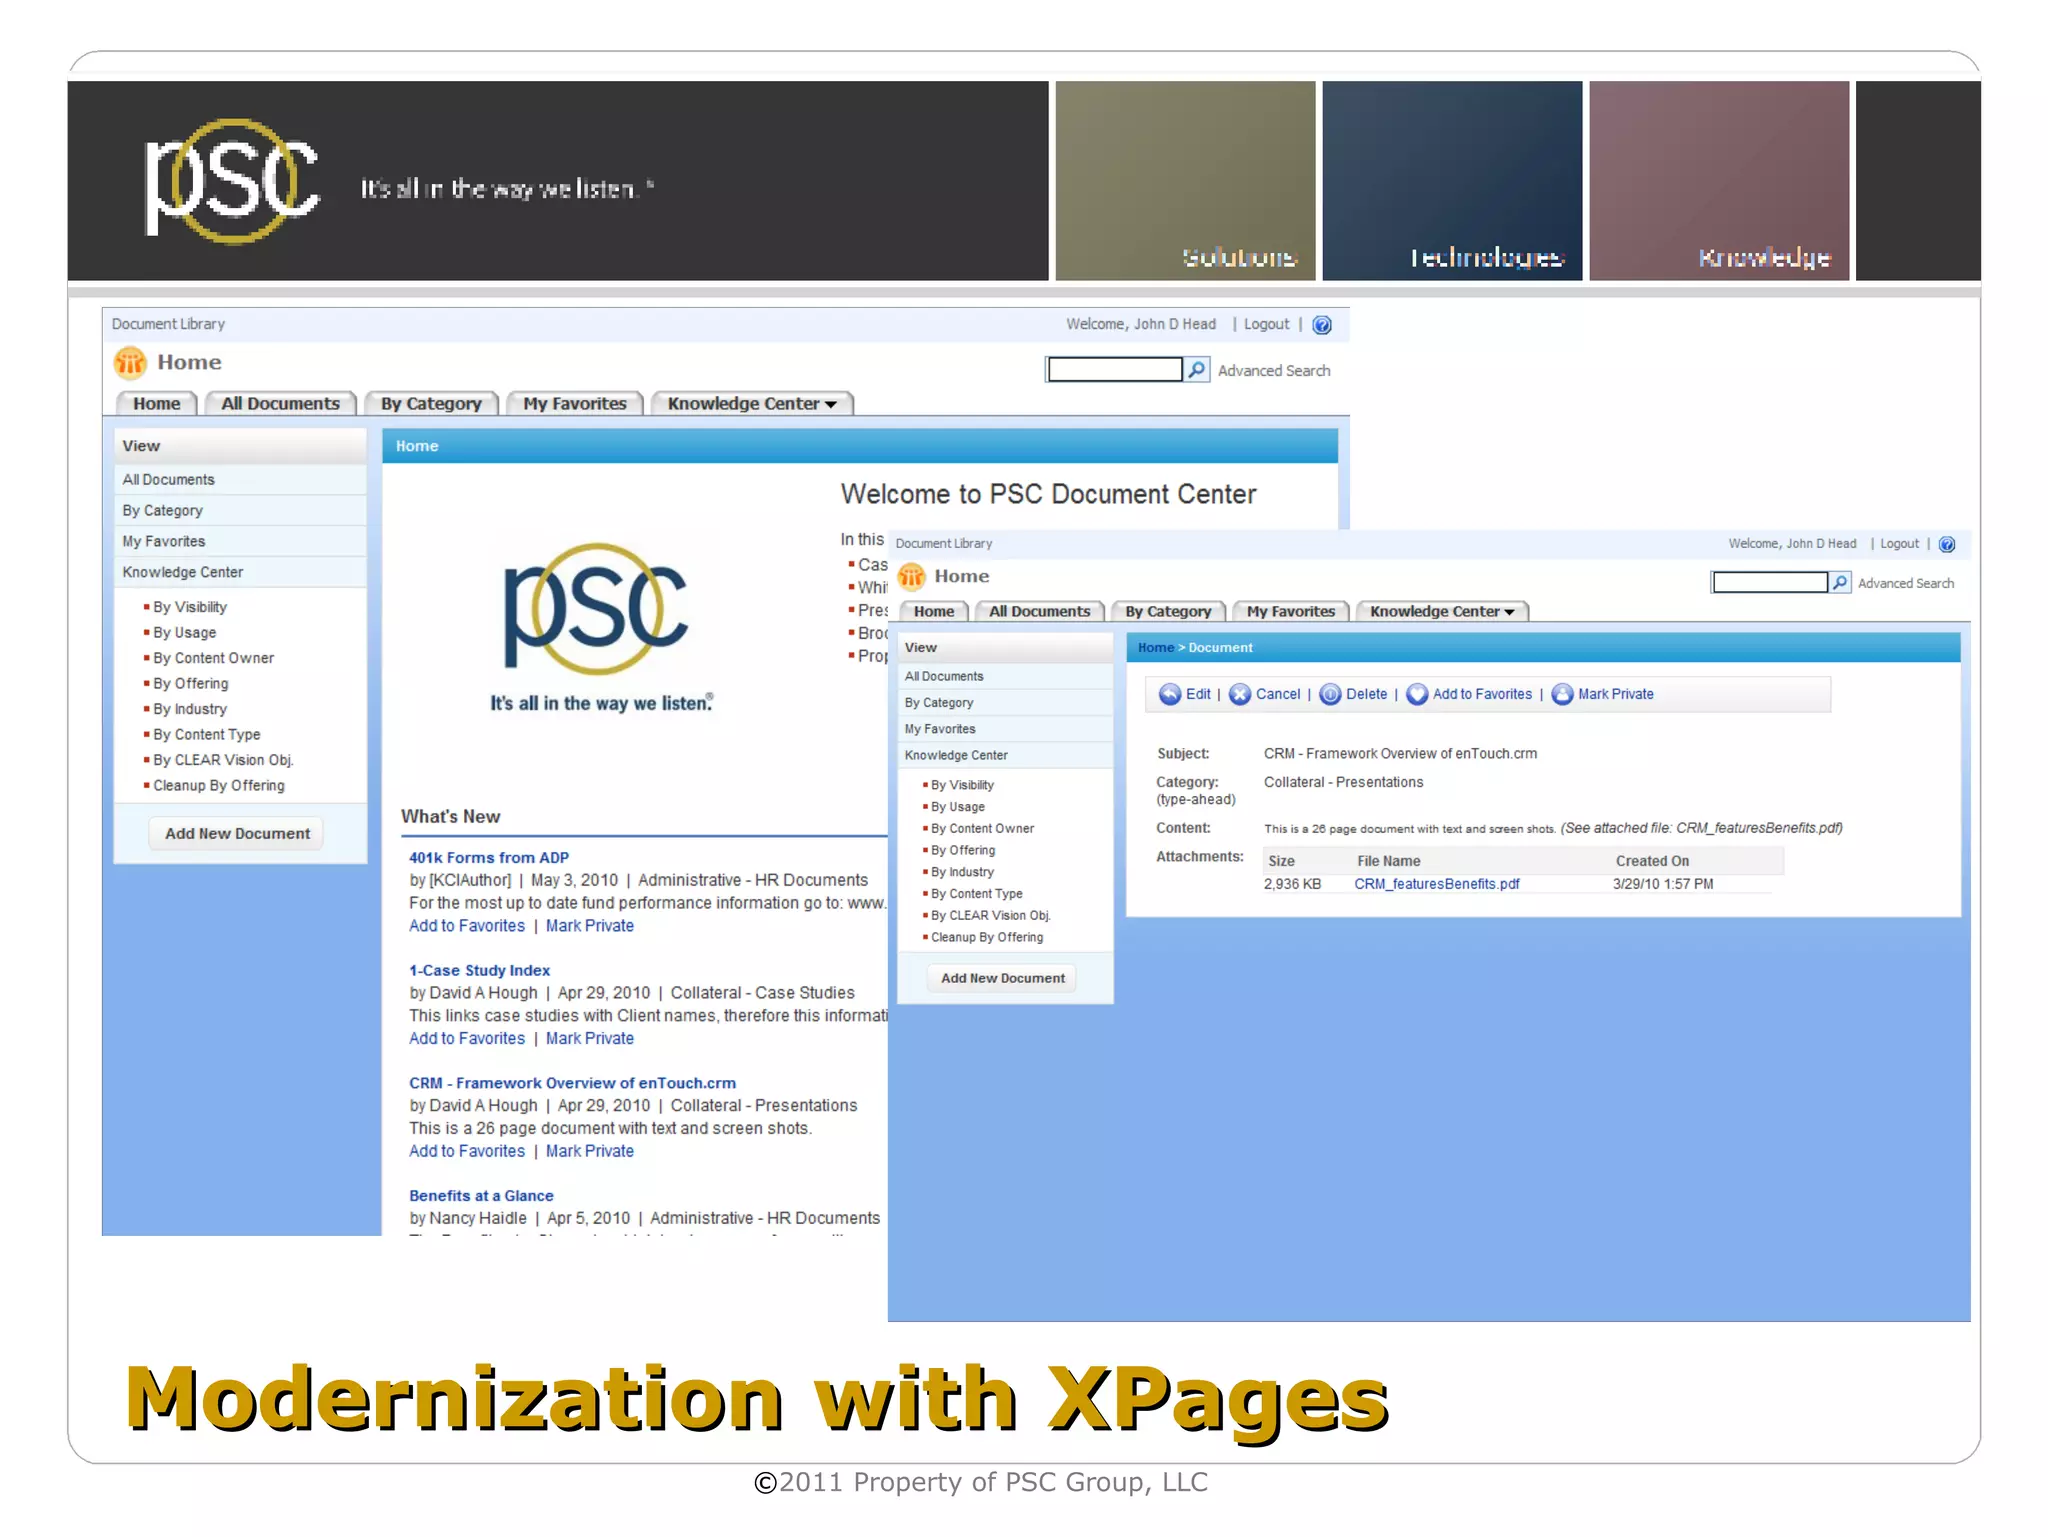The height and width of the screenshot is (1537, 2048).
Task: Select By CLEAR Vision Obj. in back sidebar
Action: click(223, 761)
